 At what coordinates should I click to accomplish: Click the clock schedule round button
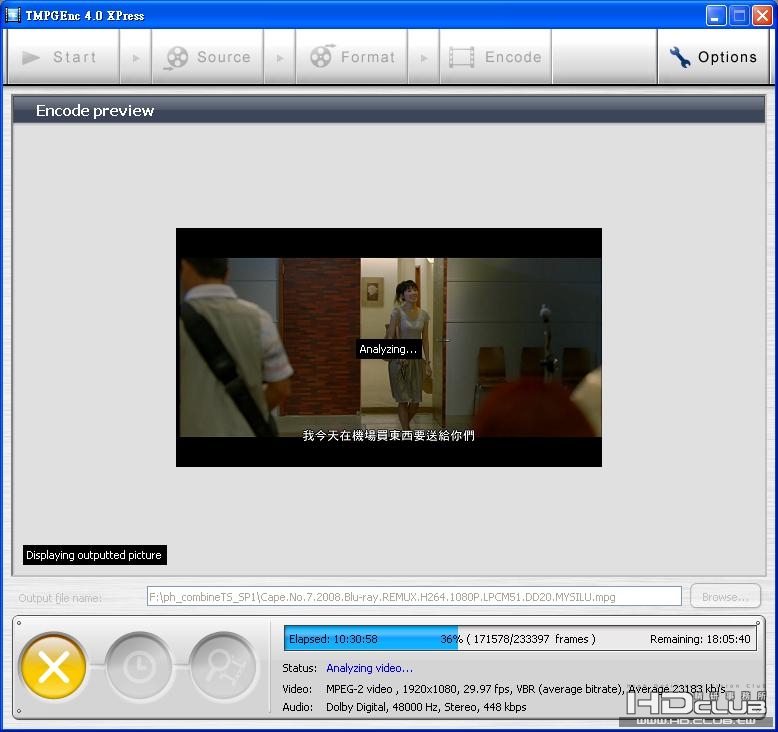[x=138, y=666]
